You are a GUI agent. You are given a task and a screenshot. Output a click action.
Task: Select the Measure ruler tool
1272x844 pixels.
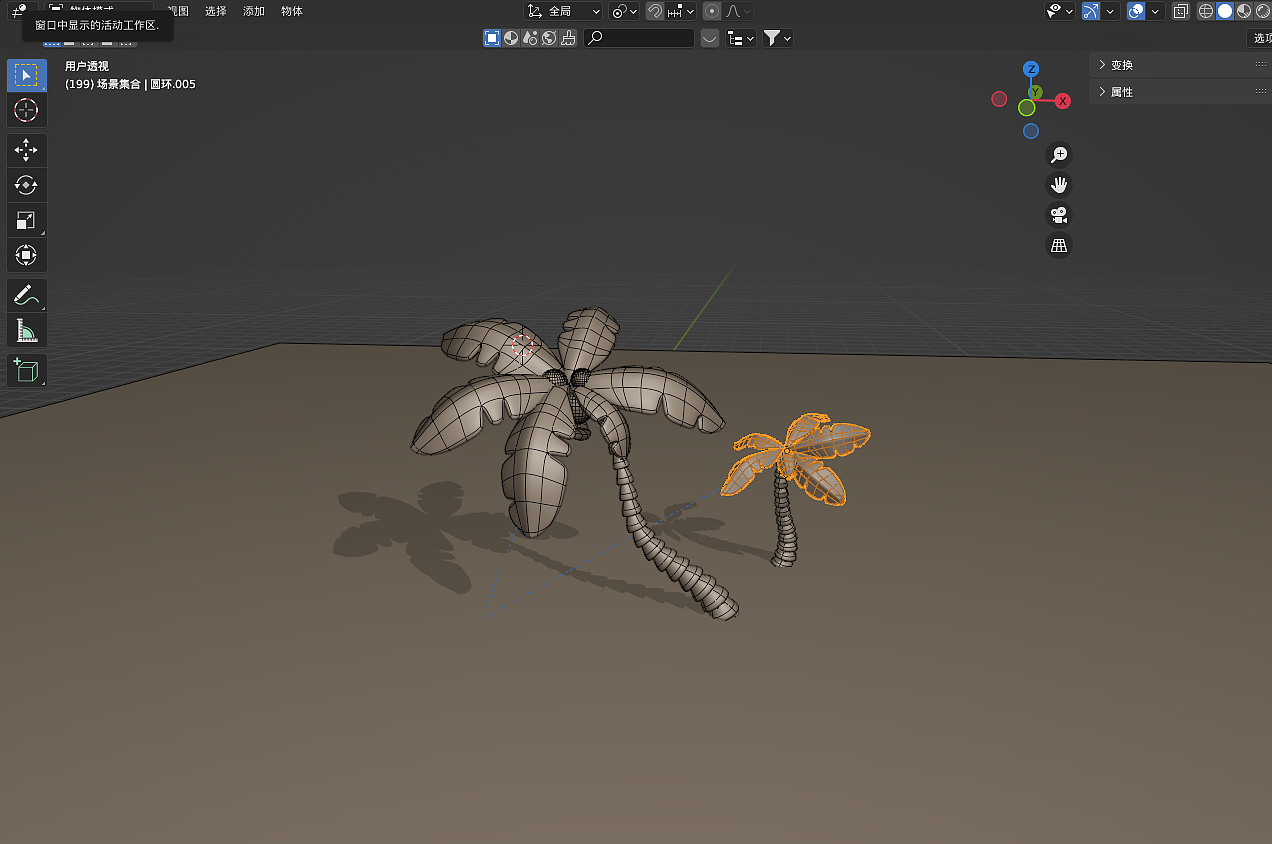[x=26, y=330]
